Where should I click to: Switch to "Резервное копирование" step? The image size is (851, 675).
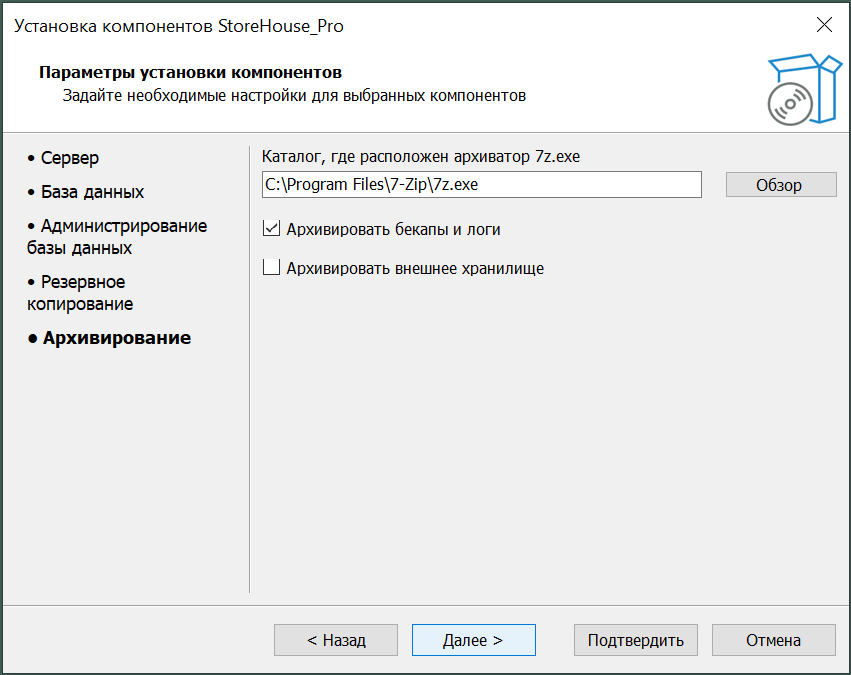[x=80, y=292]
